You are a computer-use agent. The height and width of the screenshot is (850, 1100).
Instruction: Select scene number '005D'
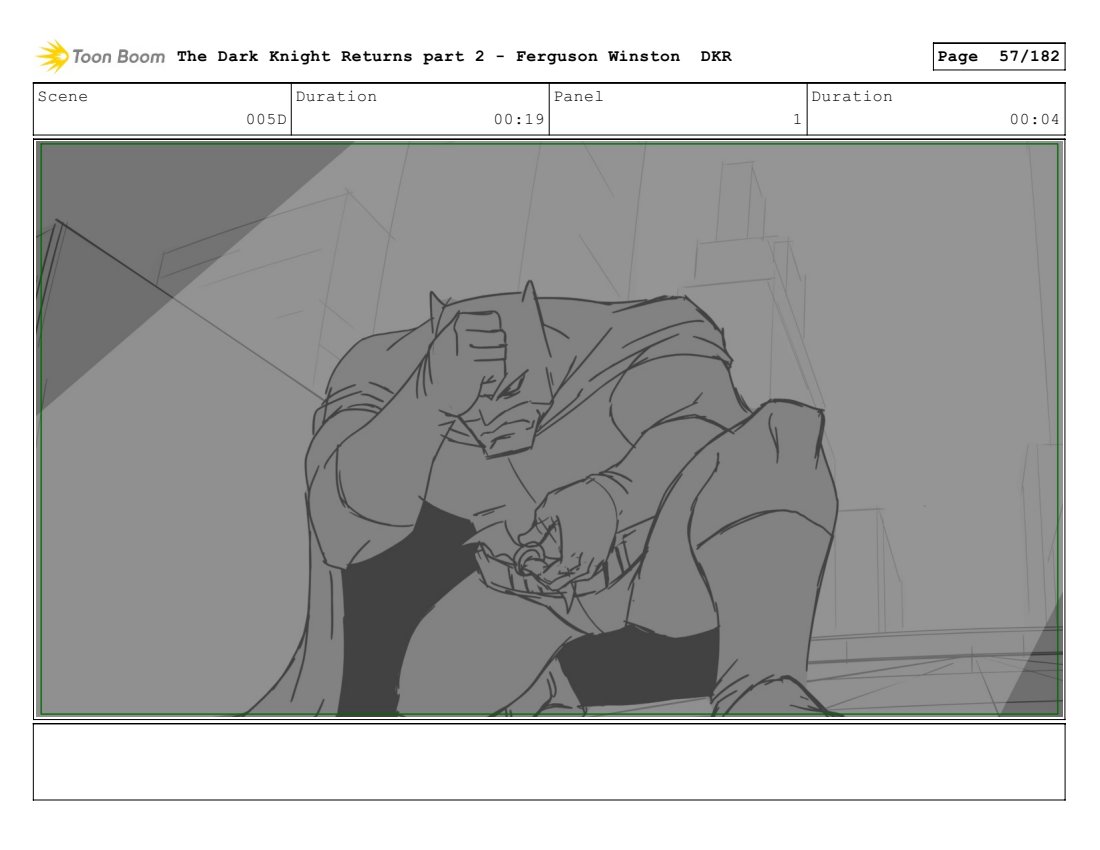click(x=266, y=119)
